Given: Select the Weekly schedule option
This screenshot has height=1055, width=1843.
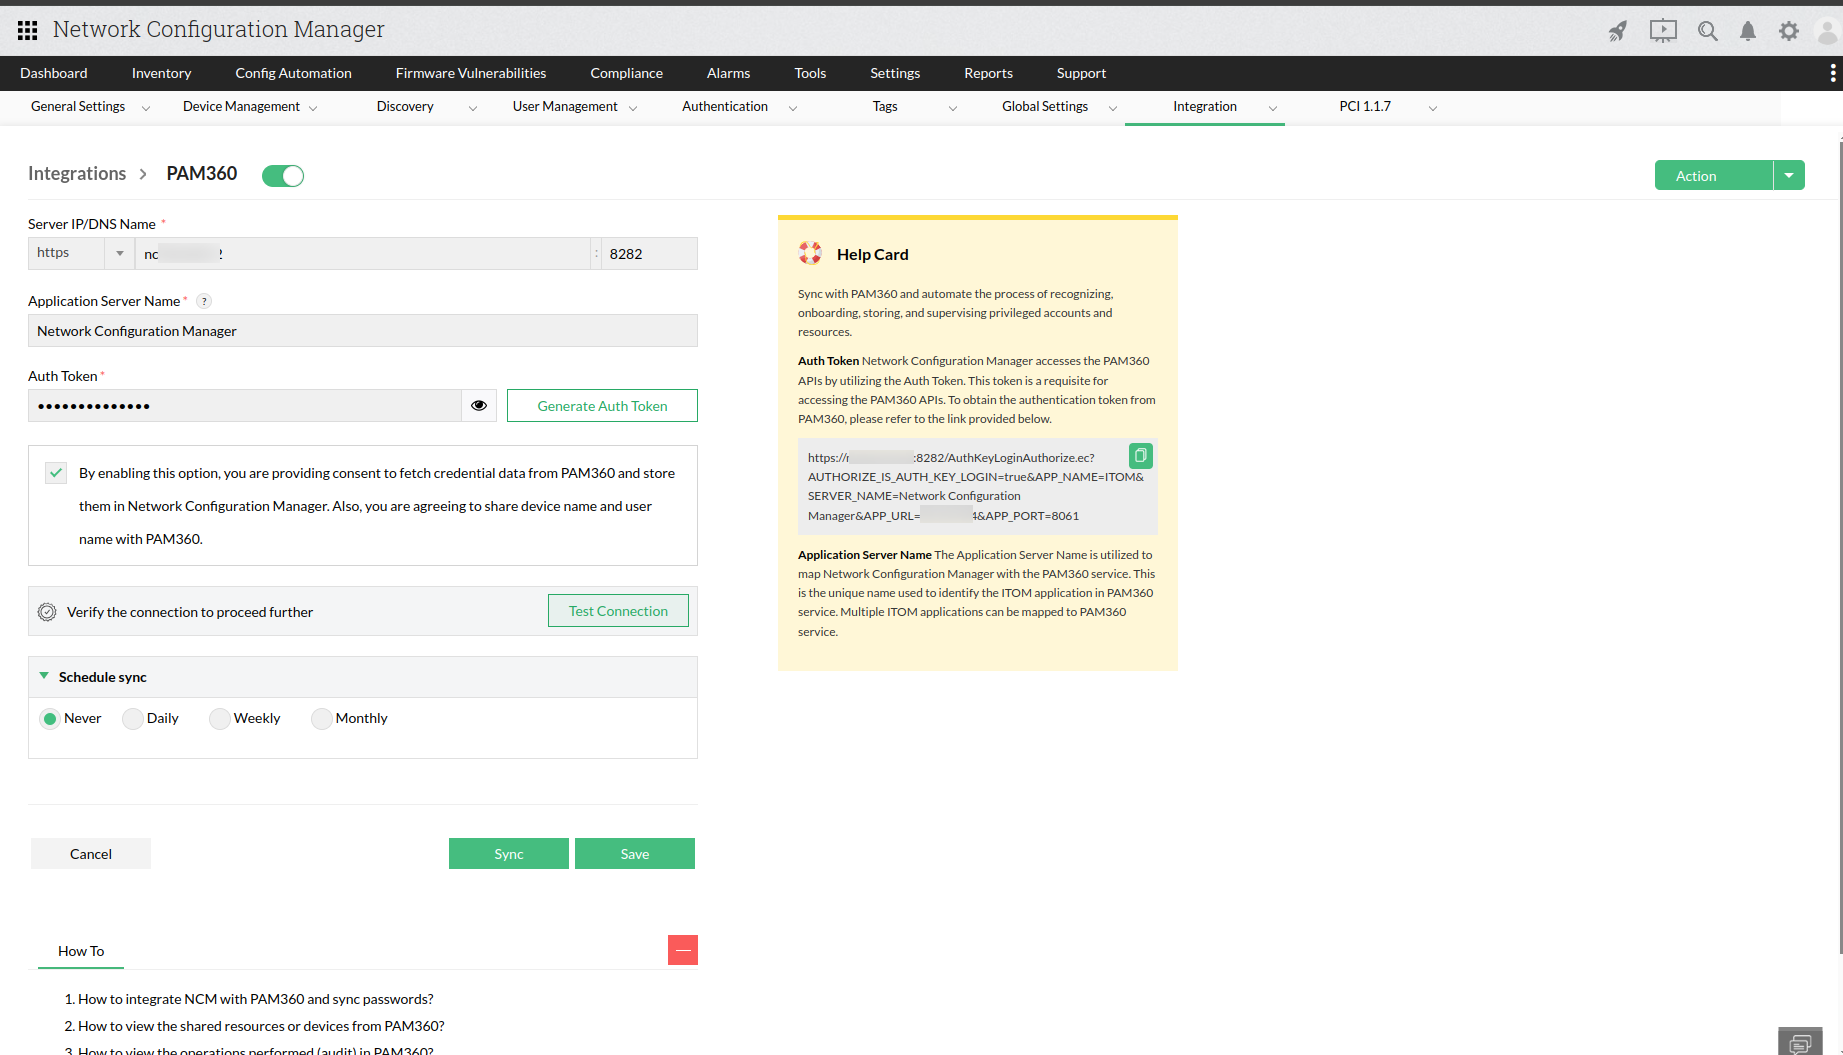Looking at the screenshot, I should [219, 719].
